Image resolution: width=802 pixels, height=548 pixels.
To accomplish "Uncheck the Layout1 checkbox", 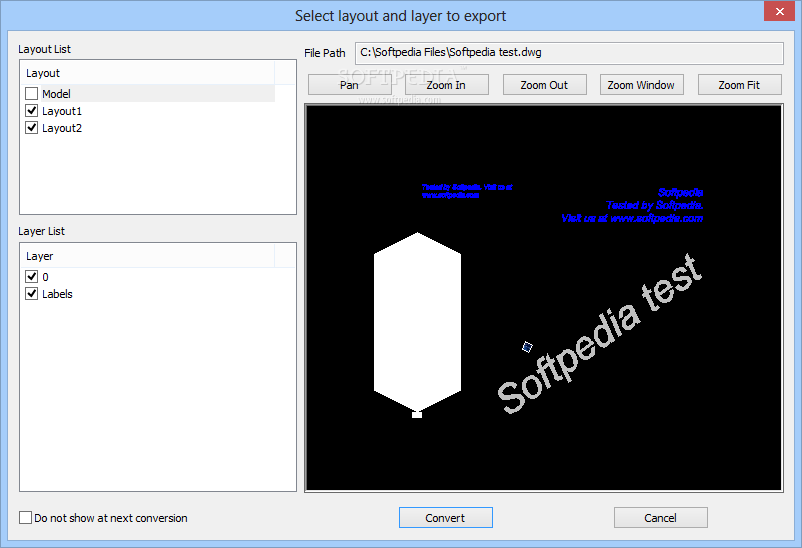I will click(32, 111).
